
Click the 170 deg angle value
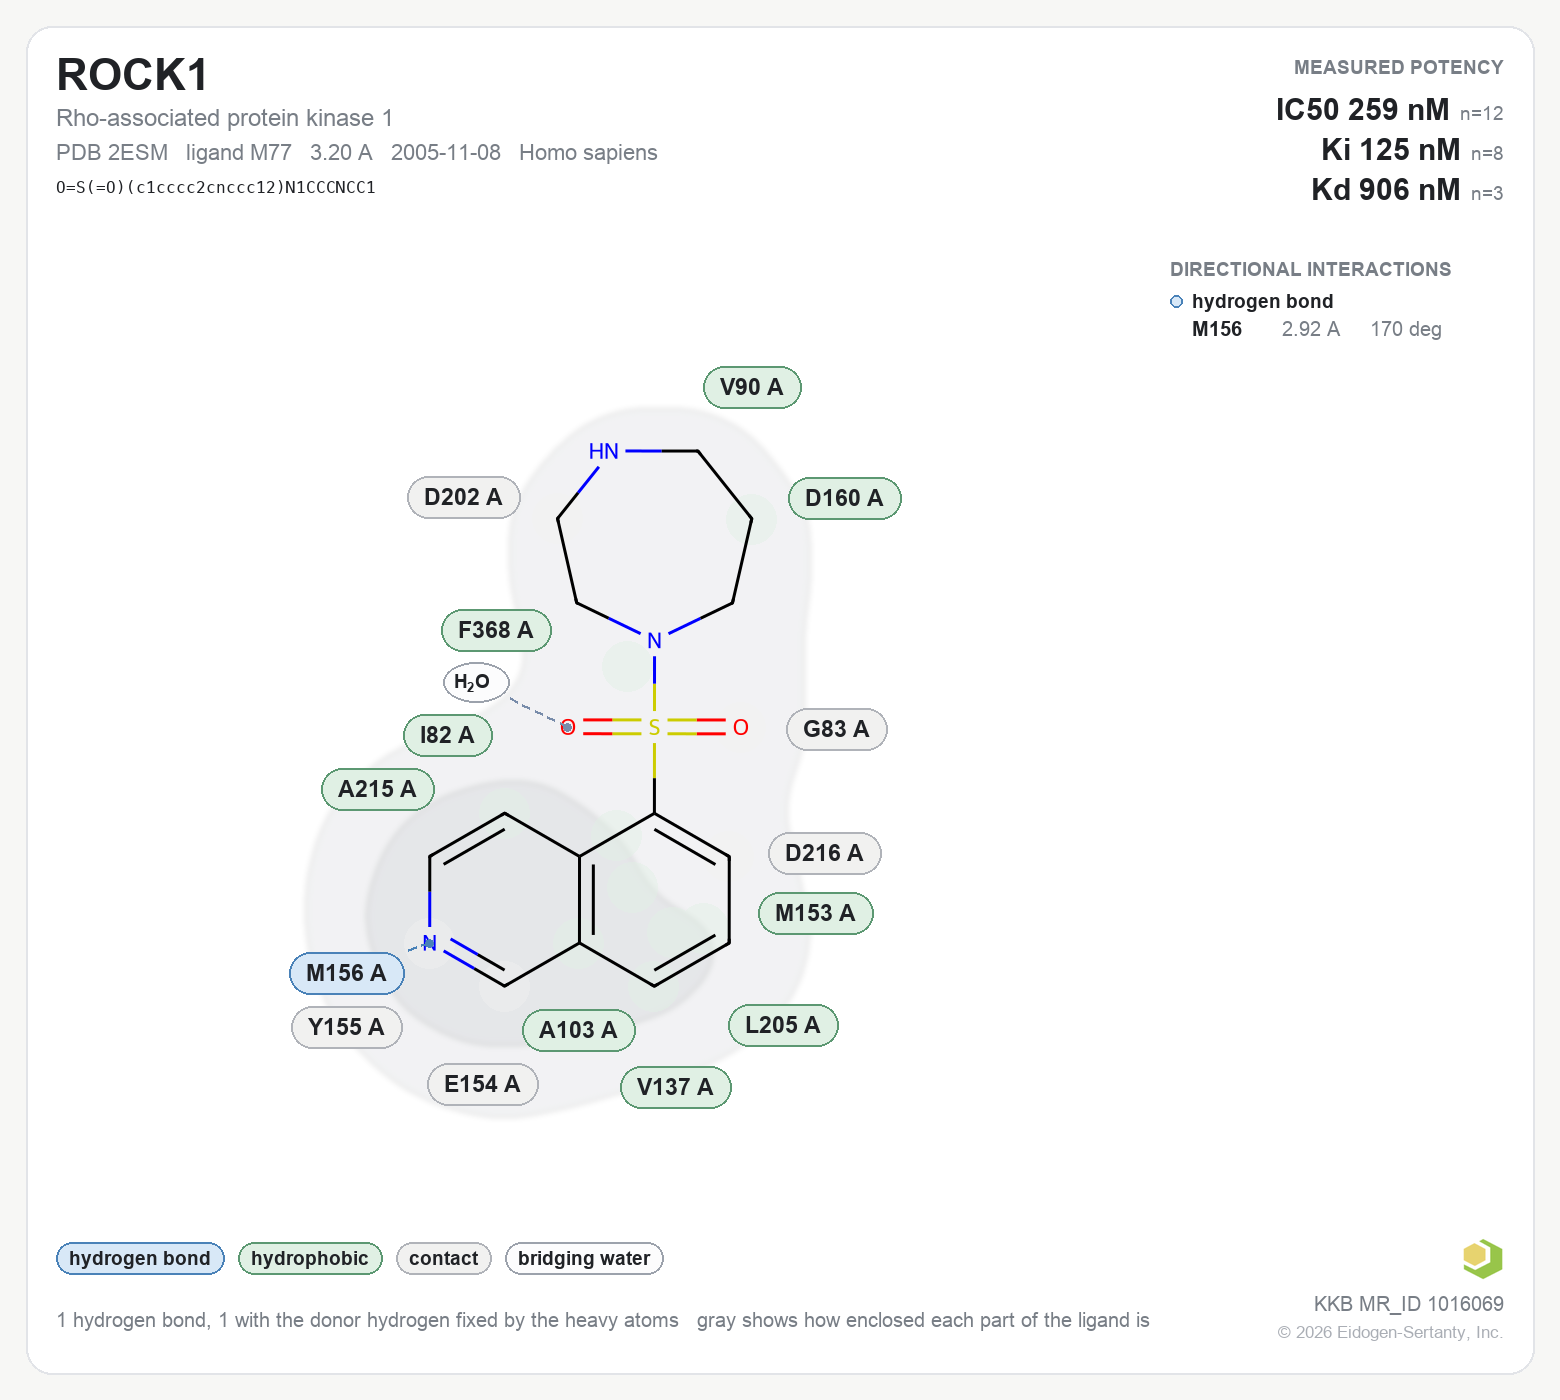(x=1406, y=329)
